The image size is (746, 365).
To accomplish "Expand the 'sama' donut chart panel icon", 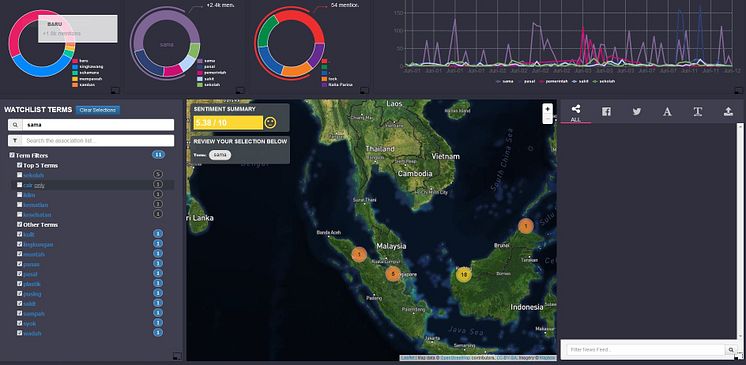I will tap(240, 90).
